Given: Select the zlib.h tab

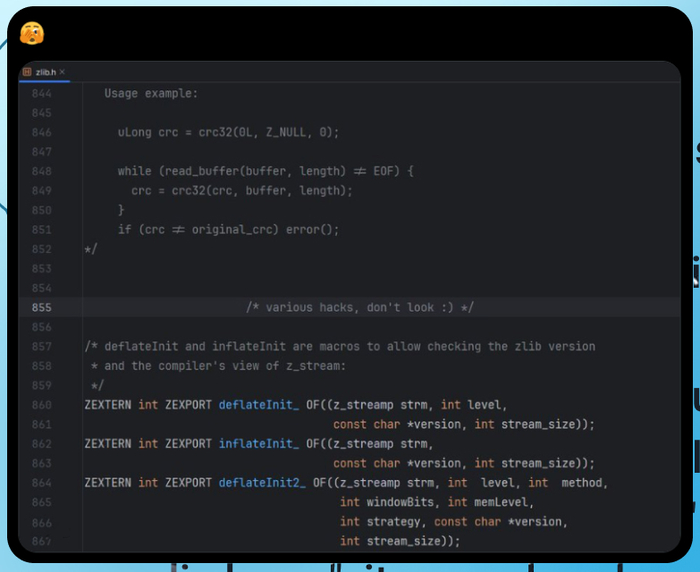Looking at the screenshot, I should click(45, 72).
